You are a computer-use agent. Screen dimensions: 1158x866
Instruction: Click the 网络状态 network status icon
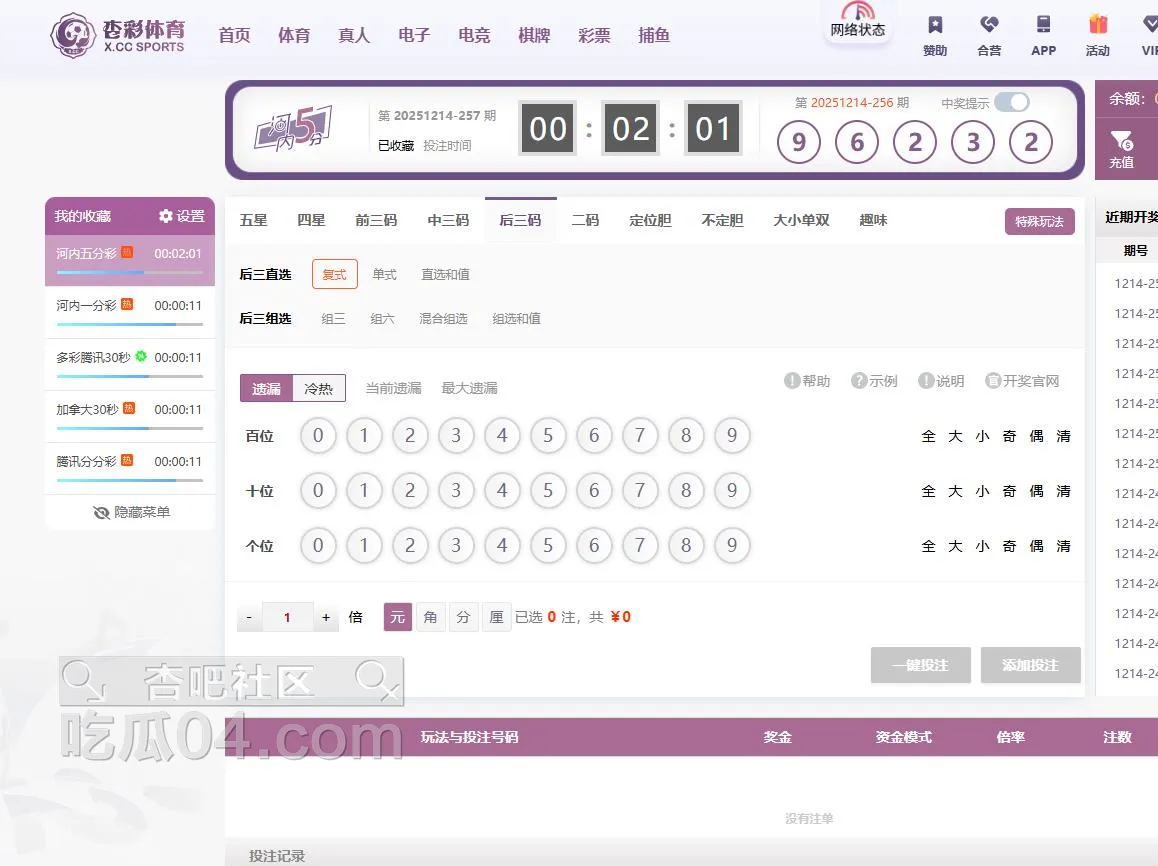(857, 12)
